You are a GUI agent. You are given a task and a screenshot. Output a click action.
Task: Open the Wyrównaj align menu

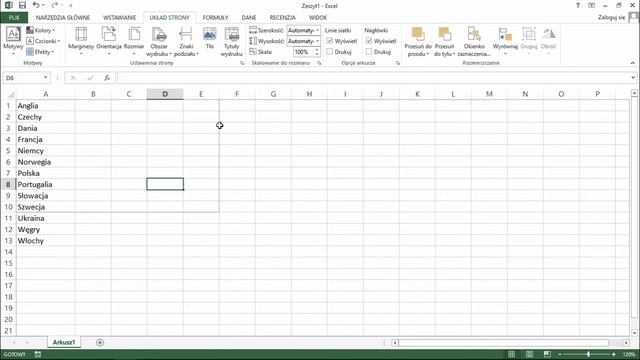click(x=505, y=42)
